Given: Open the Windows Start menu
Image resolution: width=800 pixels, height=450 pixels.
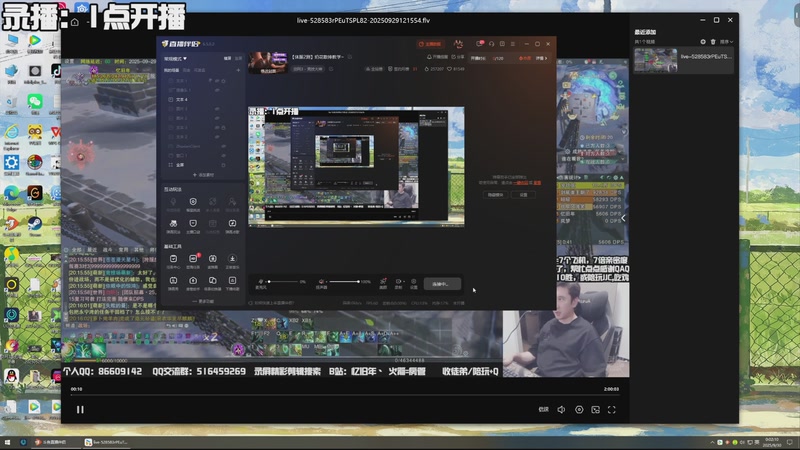Looking at the screenshot, I should pos(7,442).
